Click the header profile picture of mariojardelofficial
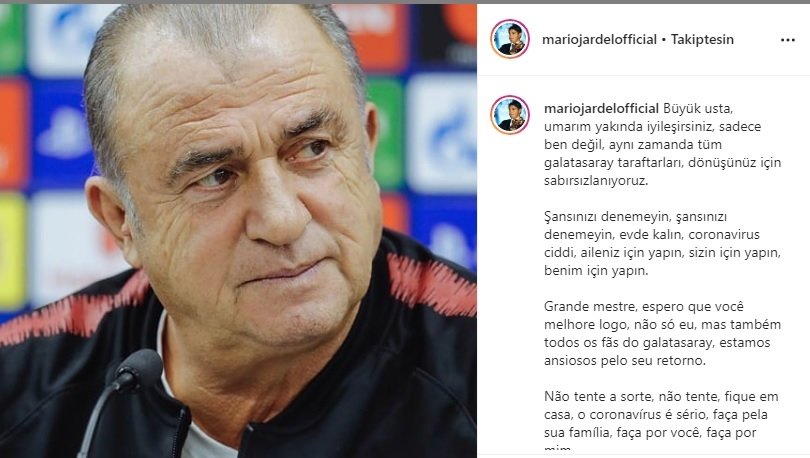Viewport: 810px width, 458px height. point(510,39)
